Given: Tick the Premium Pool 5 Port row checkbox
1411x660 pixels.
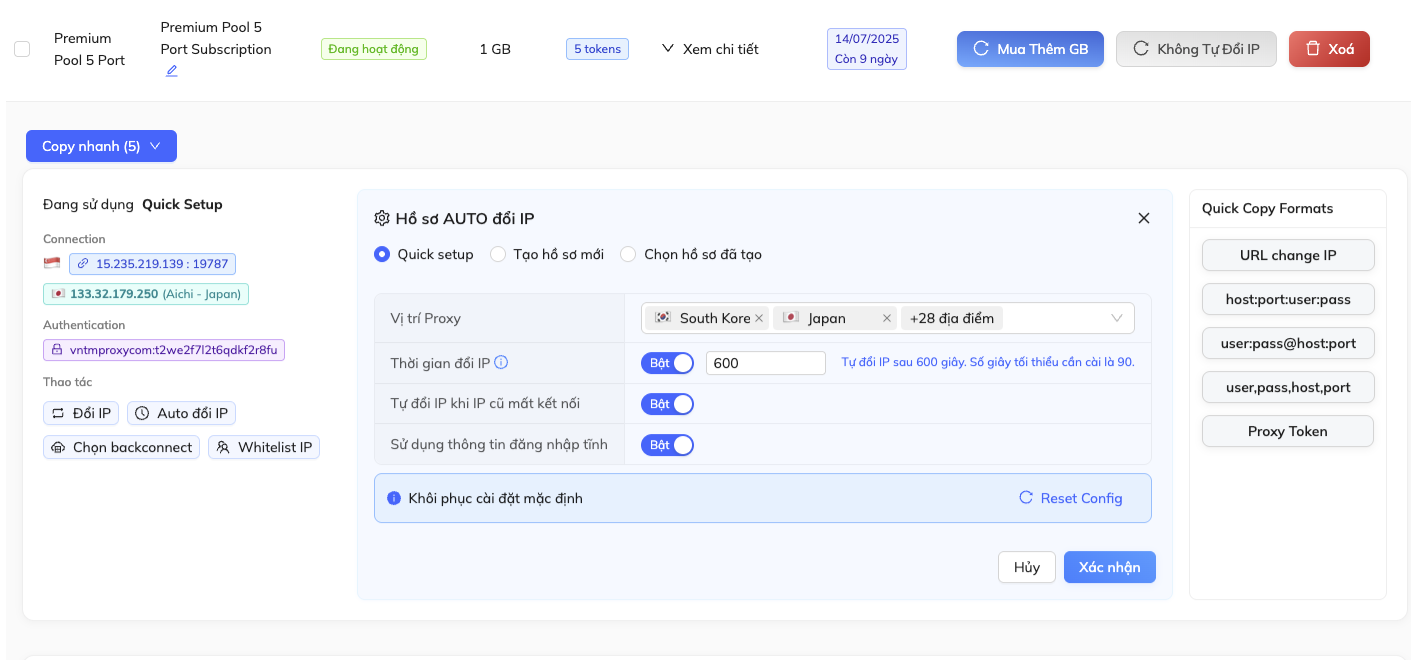Looking at the screenshot, I should (x=22, y=49).
